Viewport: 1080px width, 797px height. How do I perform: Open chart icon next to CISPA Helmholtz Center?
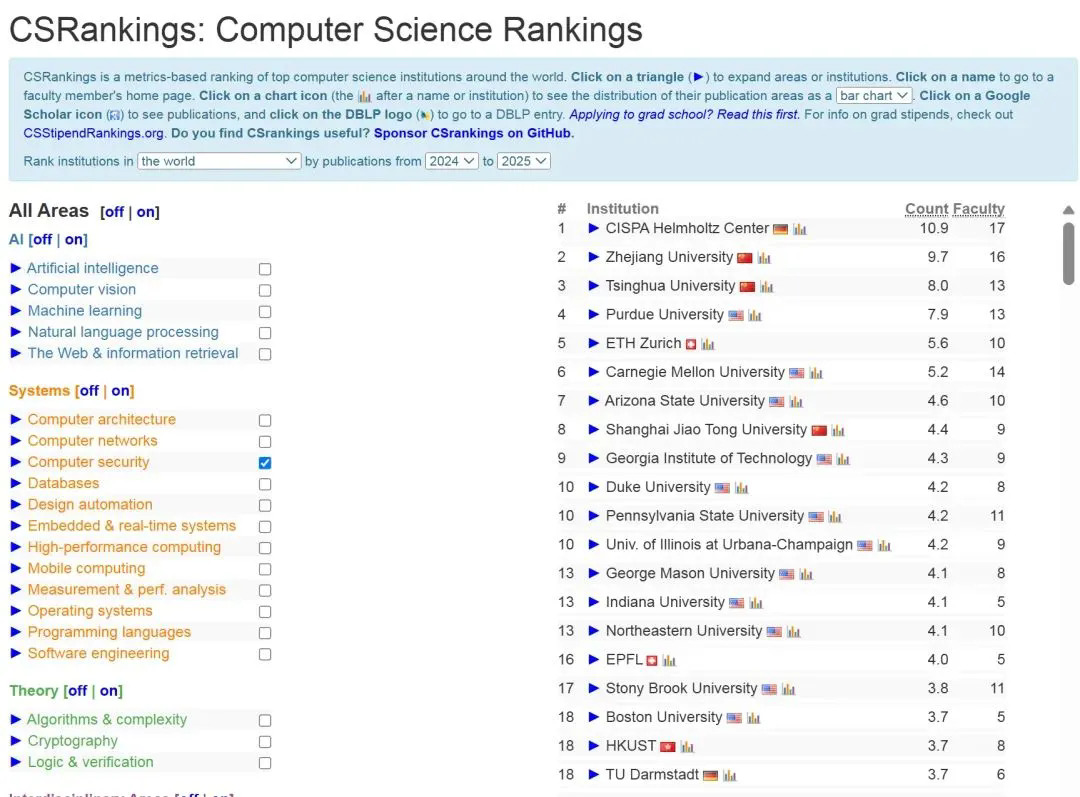pos(800,229)
